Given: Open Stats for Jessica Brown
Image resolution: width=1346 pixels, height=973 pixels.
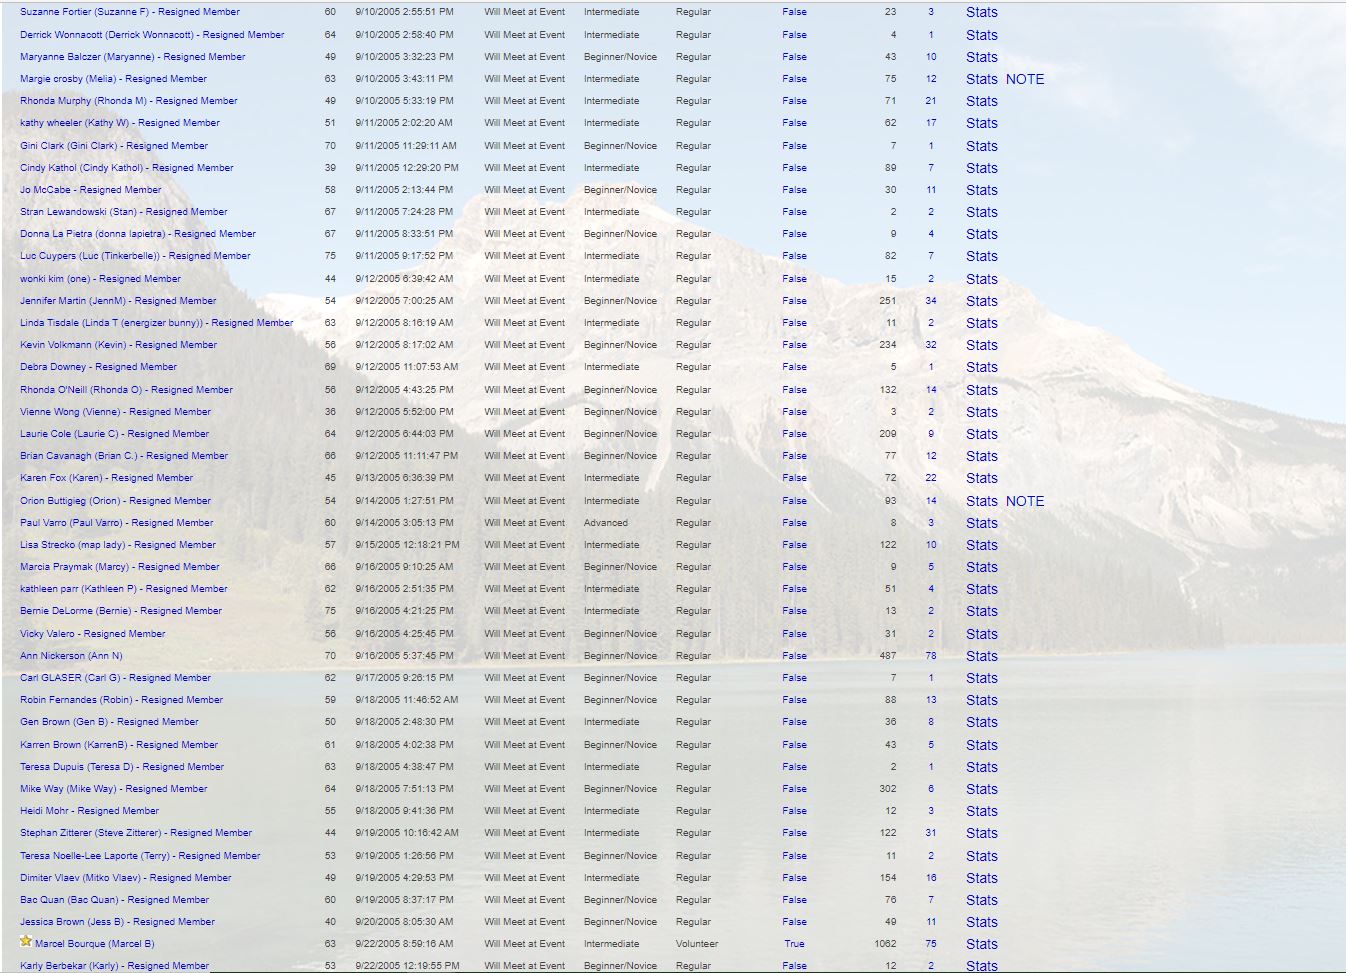Looking at the screenshot, I should [981, 922].
